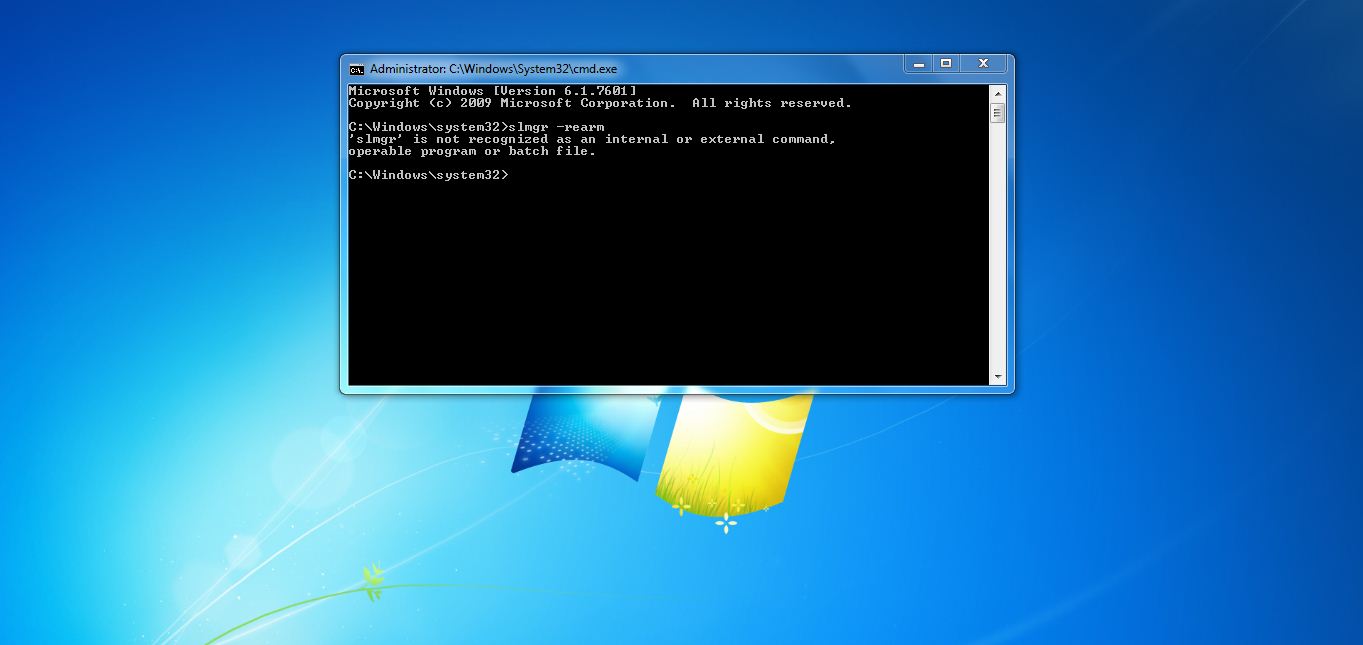Click the 'slmgr is not recognized' error line
This screenshot has height=645, width=1363.
(x=590, y=139)
